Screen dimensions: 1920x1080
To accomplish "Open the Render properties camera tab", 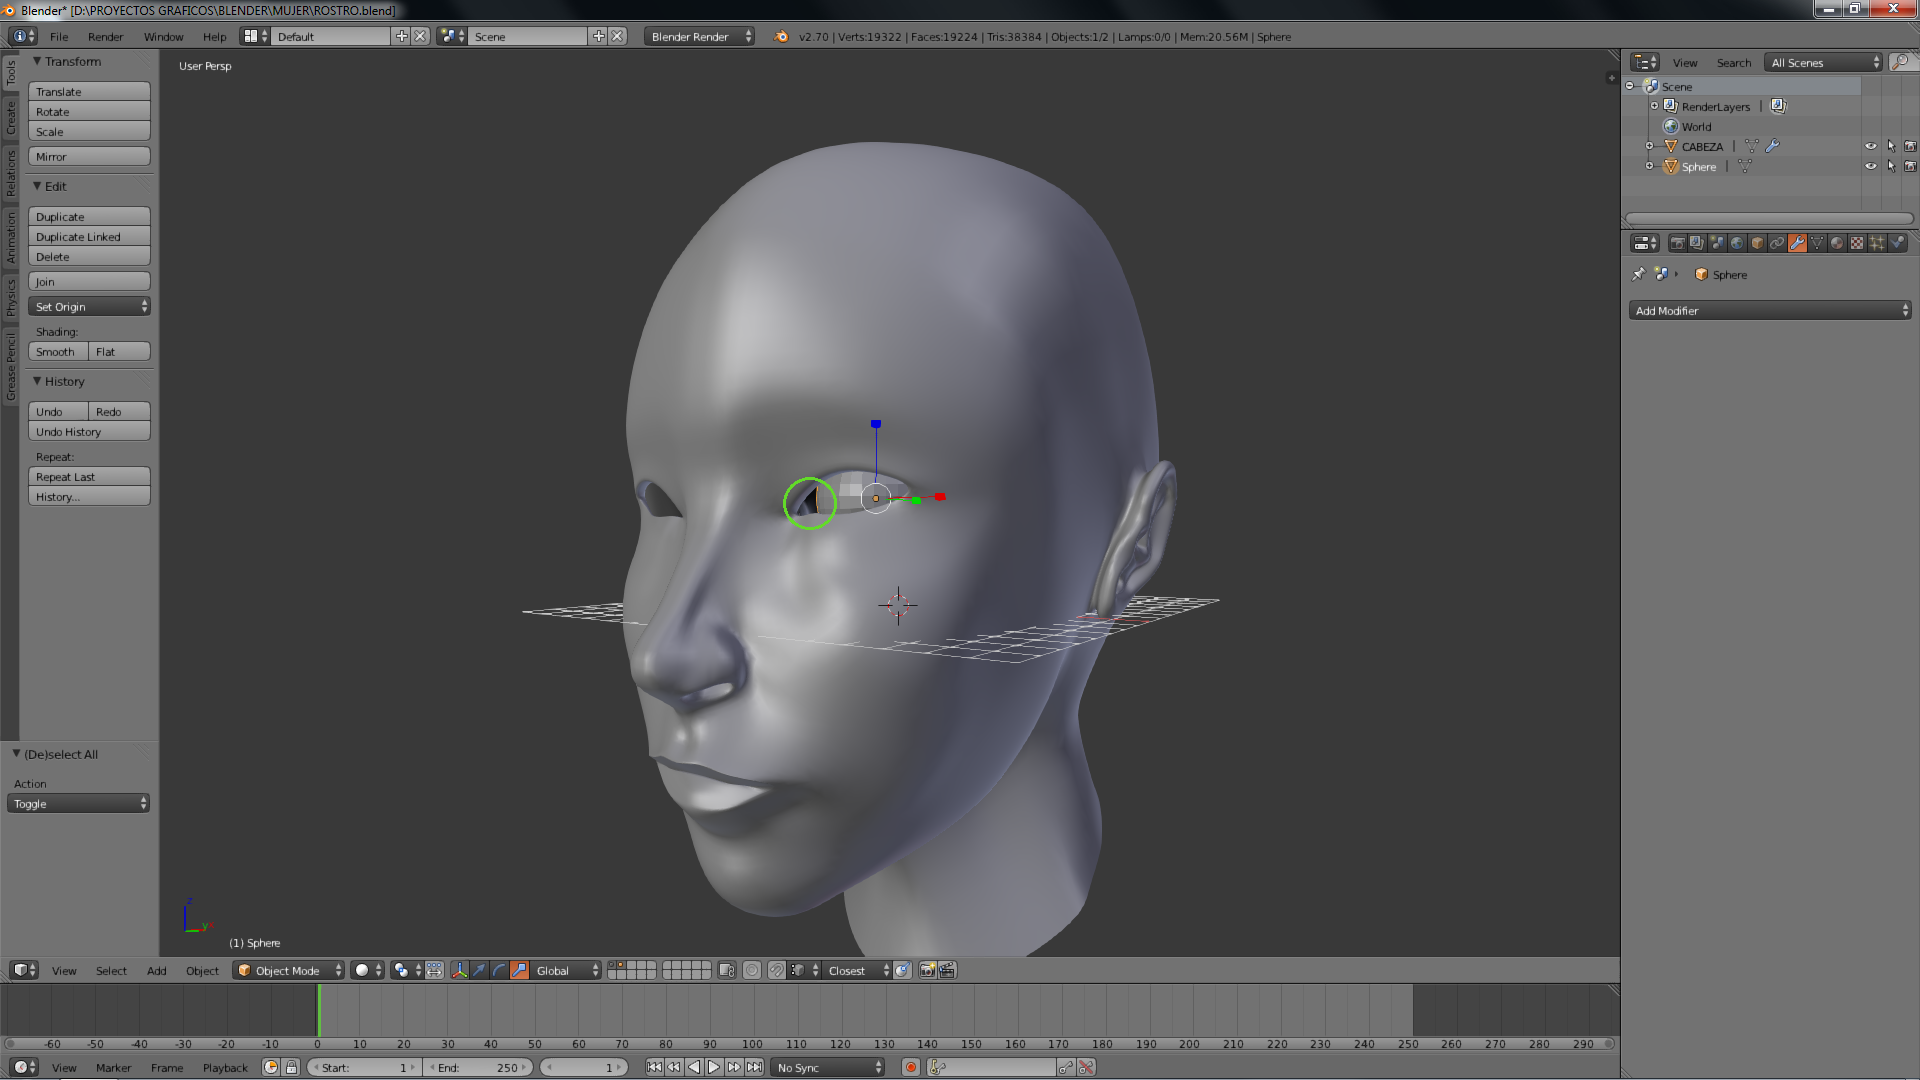I will point(1677,243).
